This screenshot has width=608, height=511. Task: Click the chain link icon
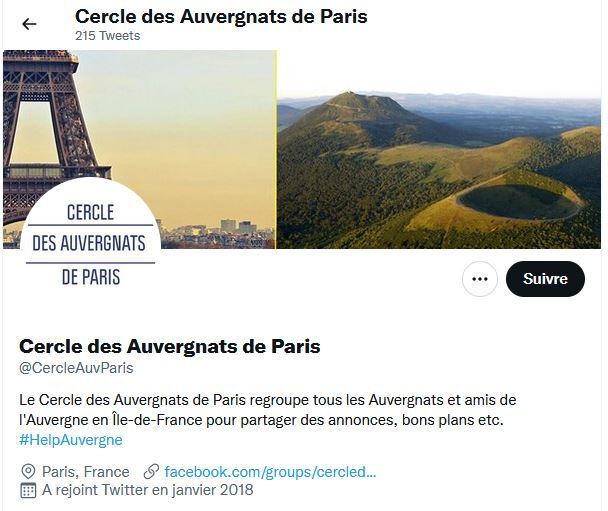point(151,471)
